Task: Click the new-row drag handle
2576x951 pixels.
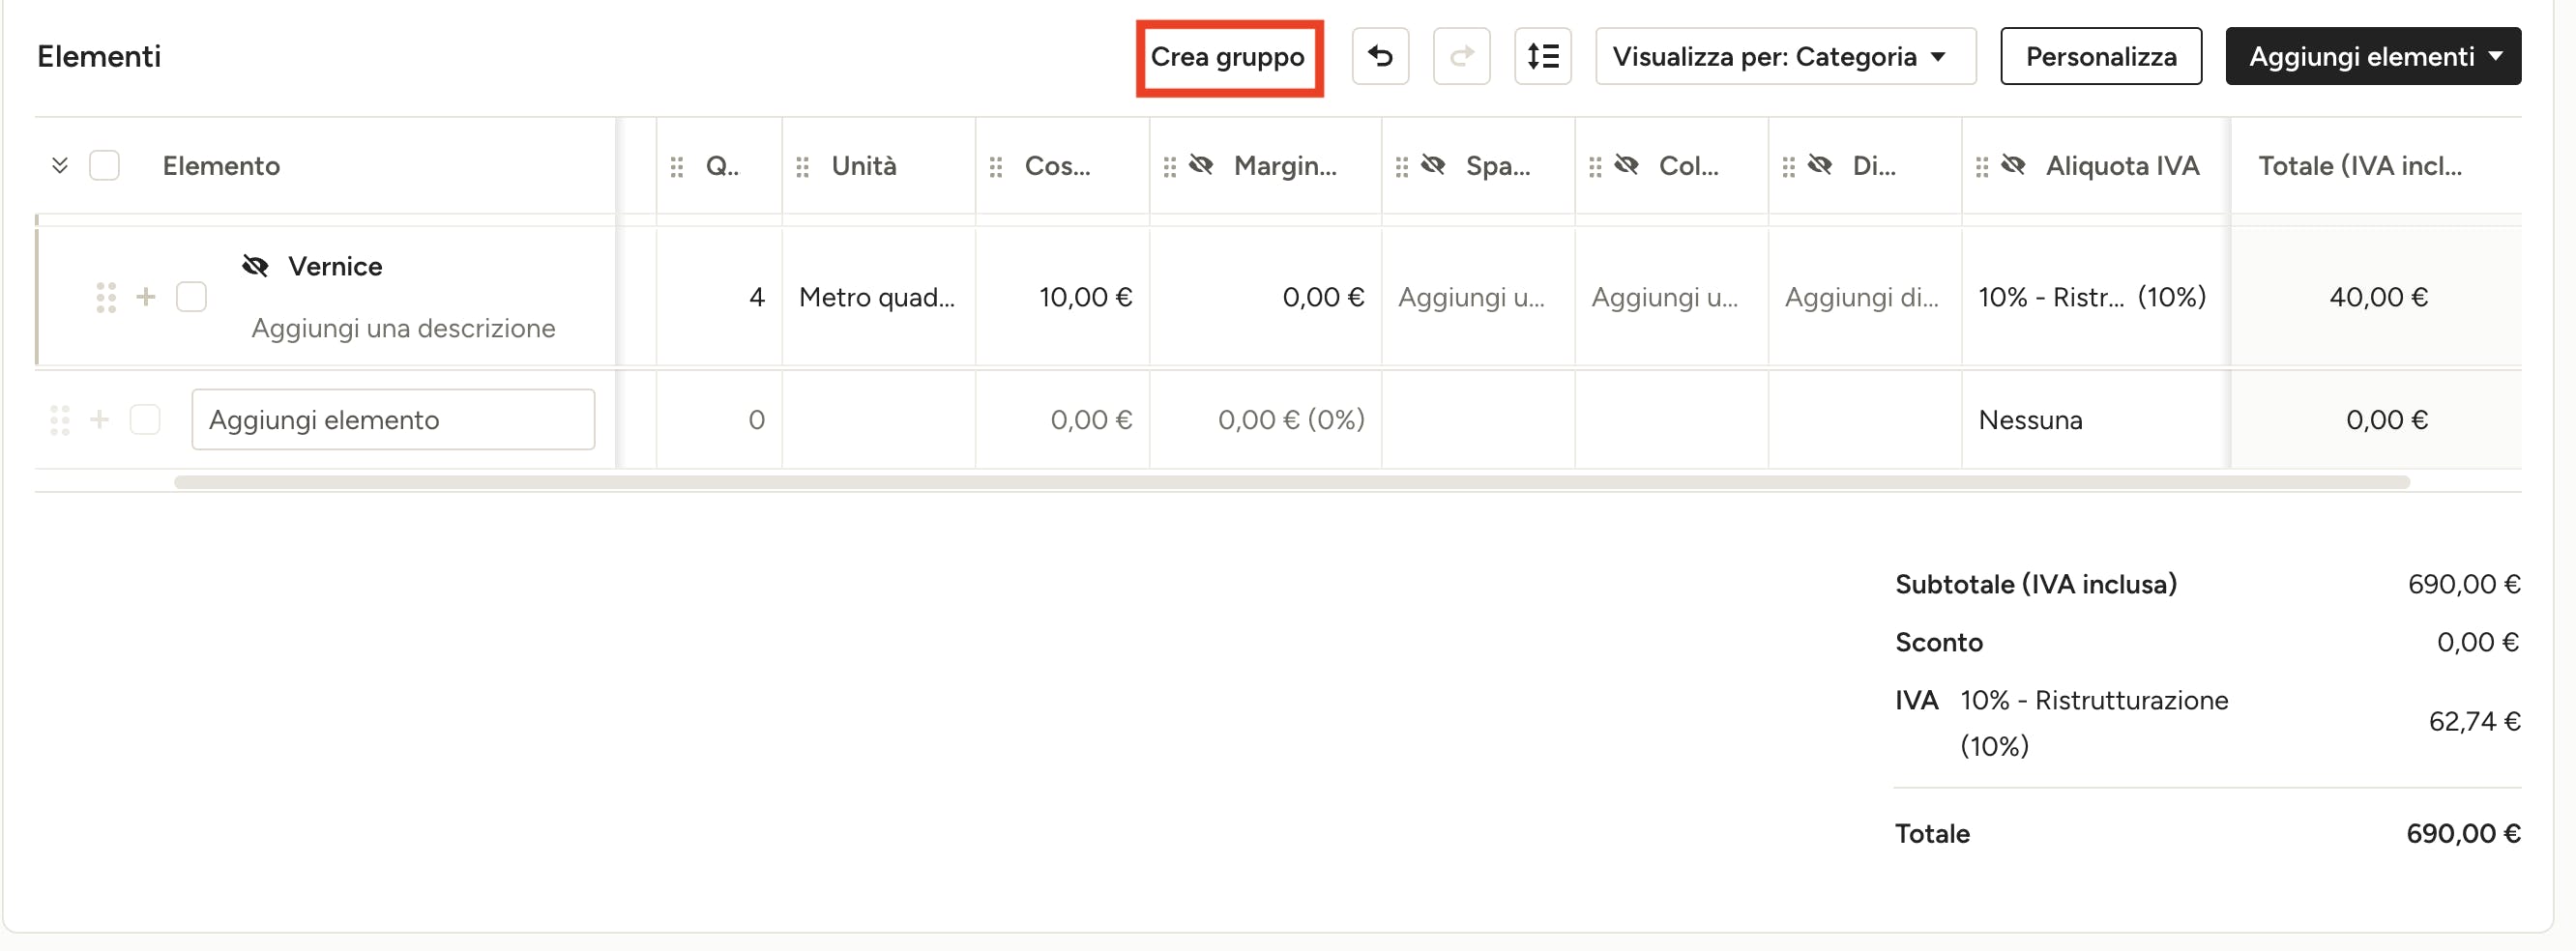Action: click(60, 420)
